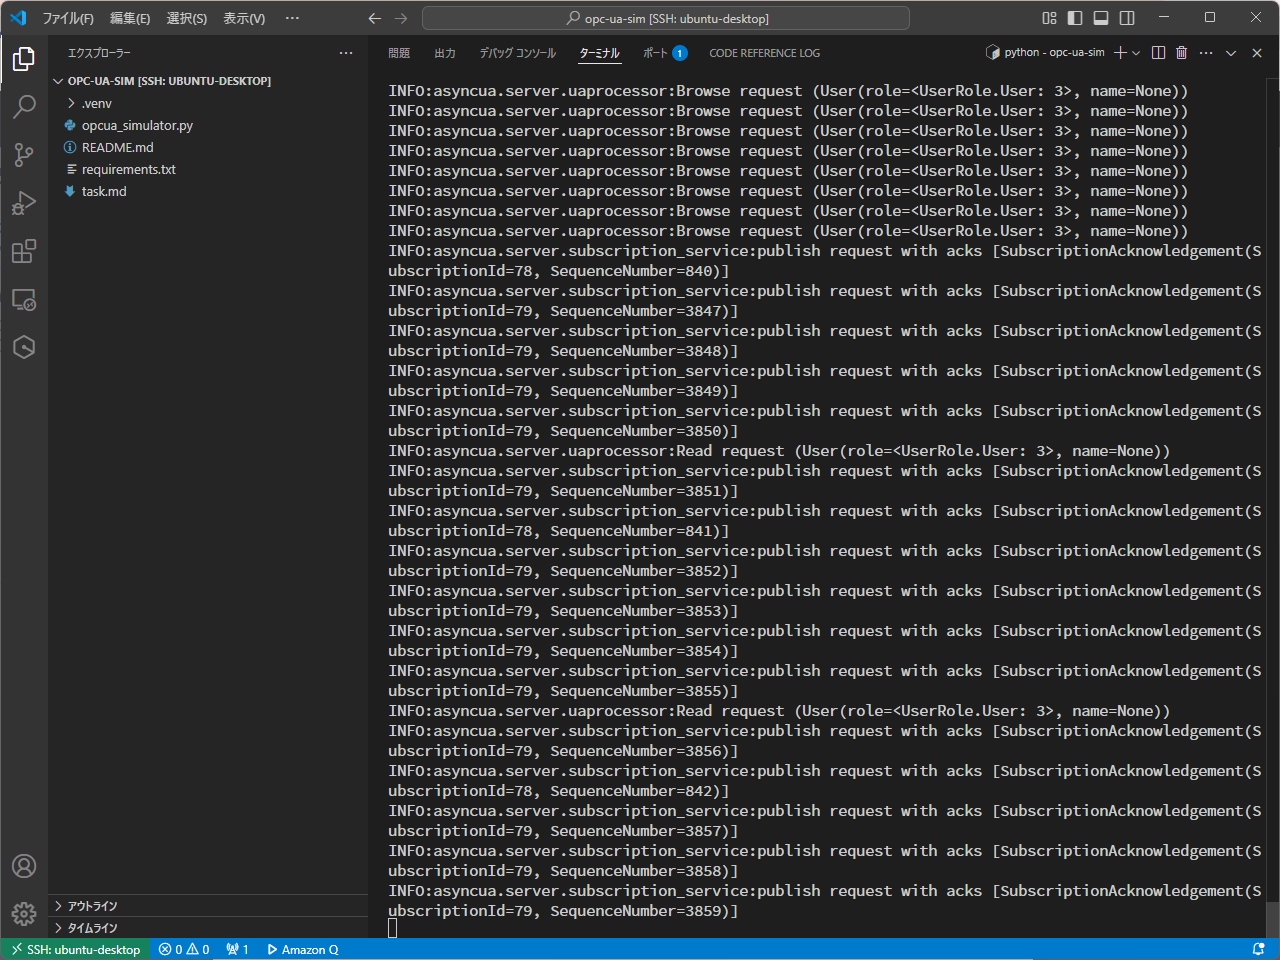Click the terminal cursor prompt line
This screenshot has height=960, width=1280.
click(393, 928)
